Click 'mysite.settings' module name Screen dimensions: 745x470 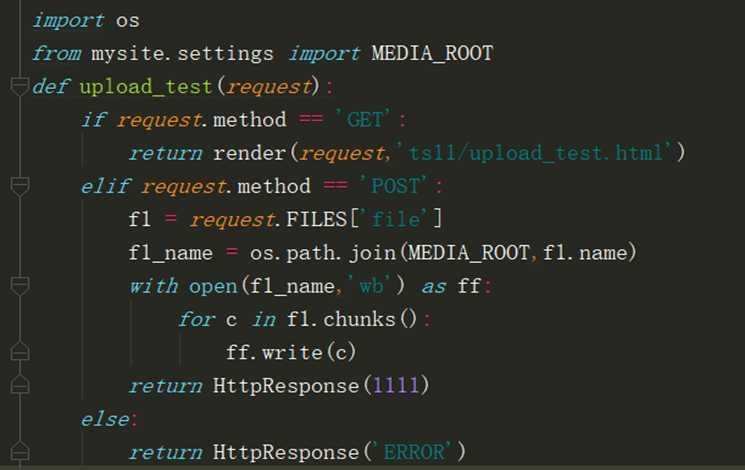pos(182,54)
